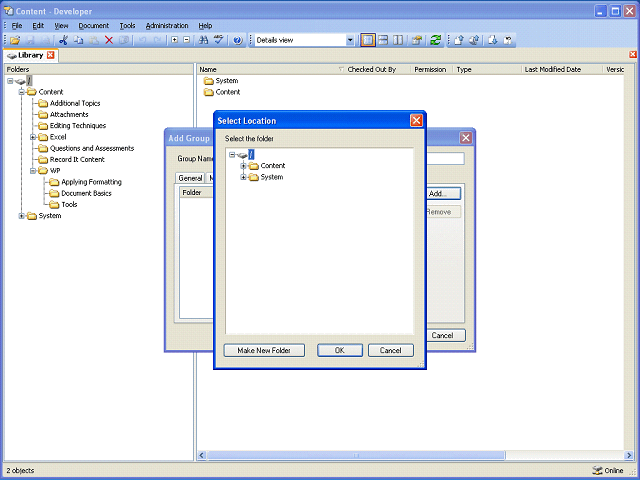Open the Help menu

point(205,26)
